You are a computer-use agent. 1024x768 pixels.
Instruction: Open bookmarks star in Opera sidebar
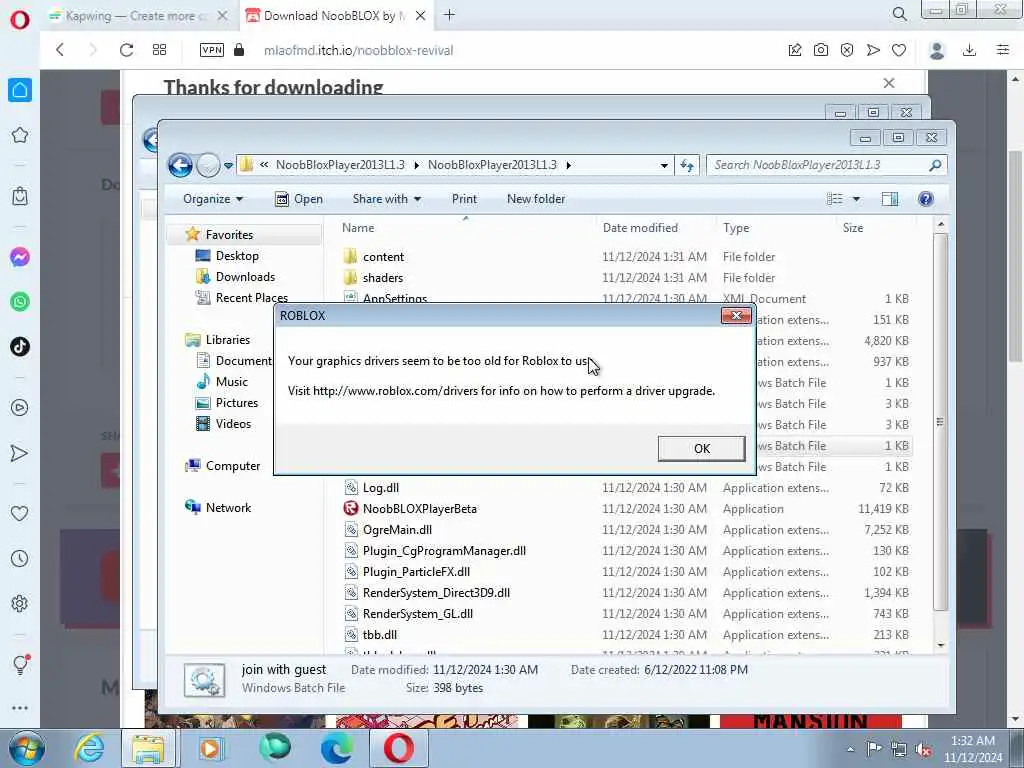[x=20, y=135]
